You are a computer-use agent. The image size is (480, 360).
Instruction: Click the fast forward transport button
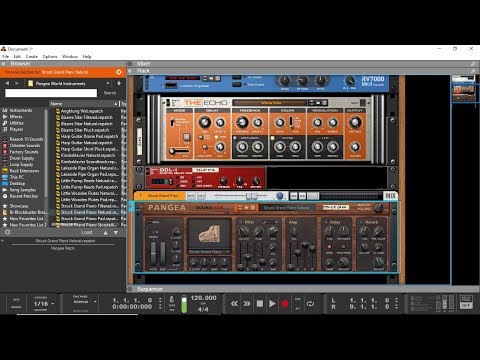pos(247,303)
